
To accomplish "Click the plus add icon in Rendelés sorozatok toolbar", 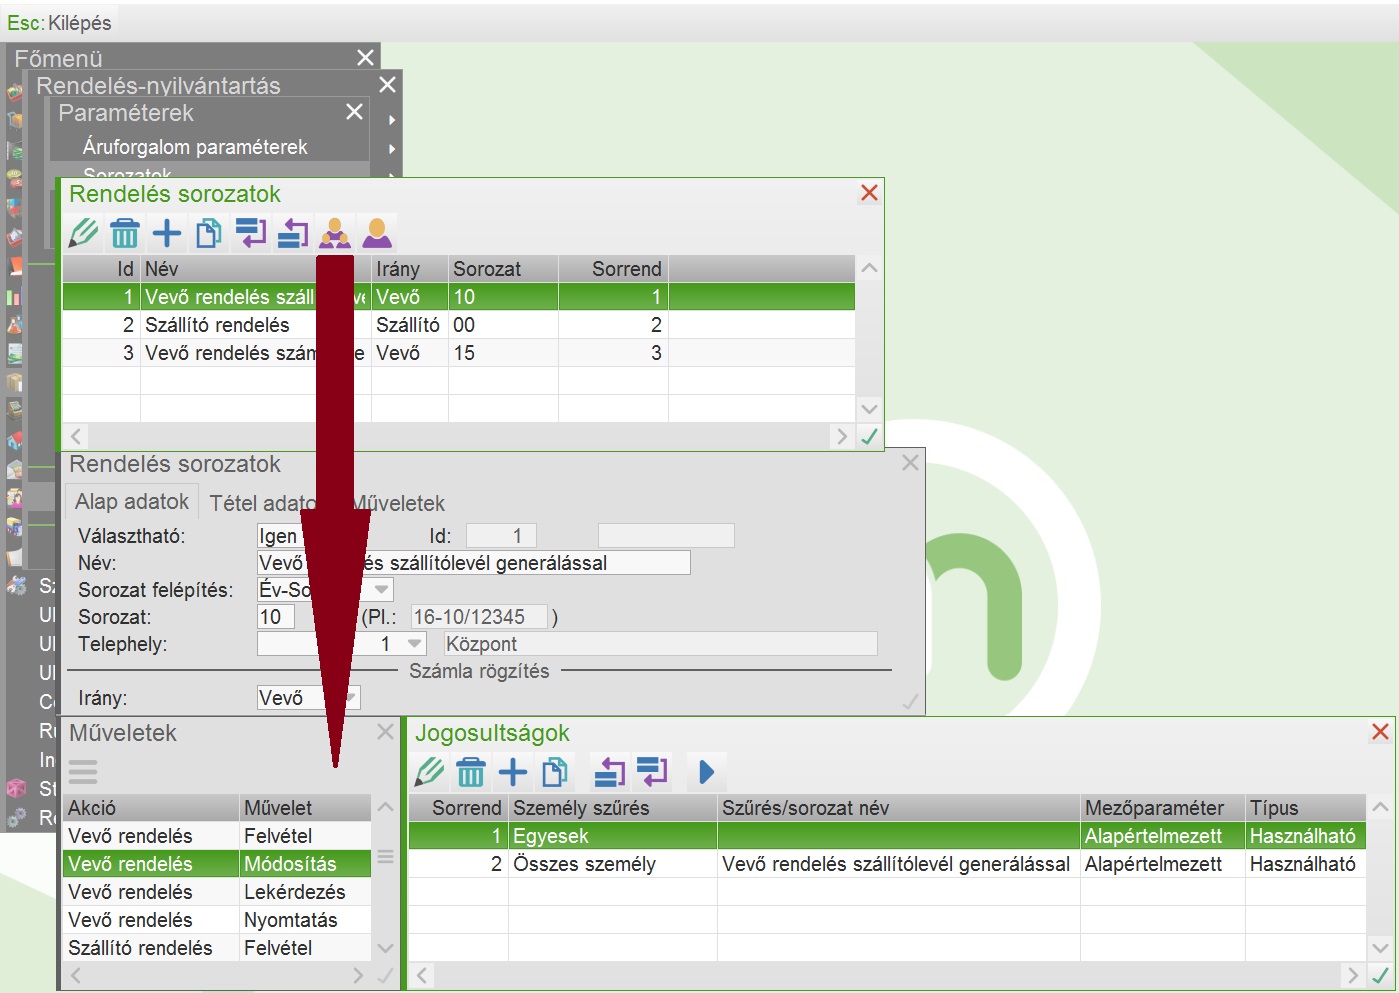I will (167, 233).
